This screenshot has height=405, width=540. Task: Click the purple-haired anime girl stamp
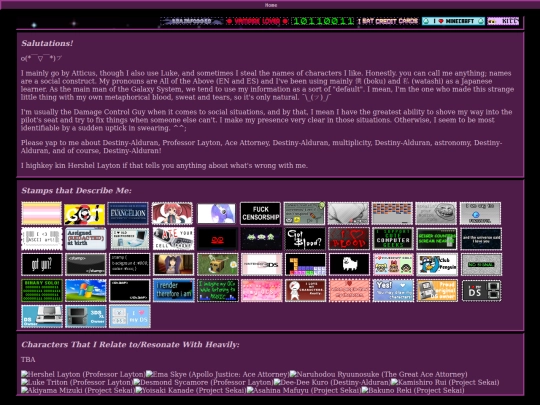tap(174, 264)
